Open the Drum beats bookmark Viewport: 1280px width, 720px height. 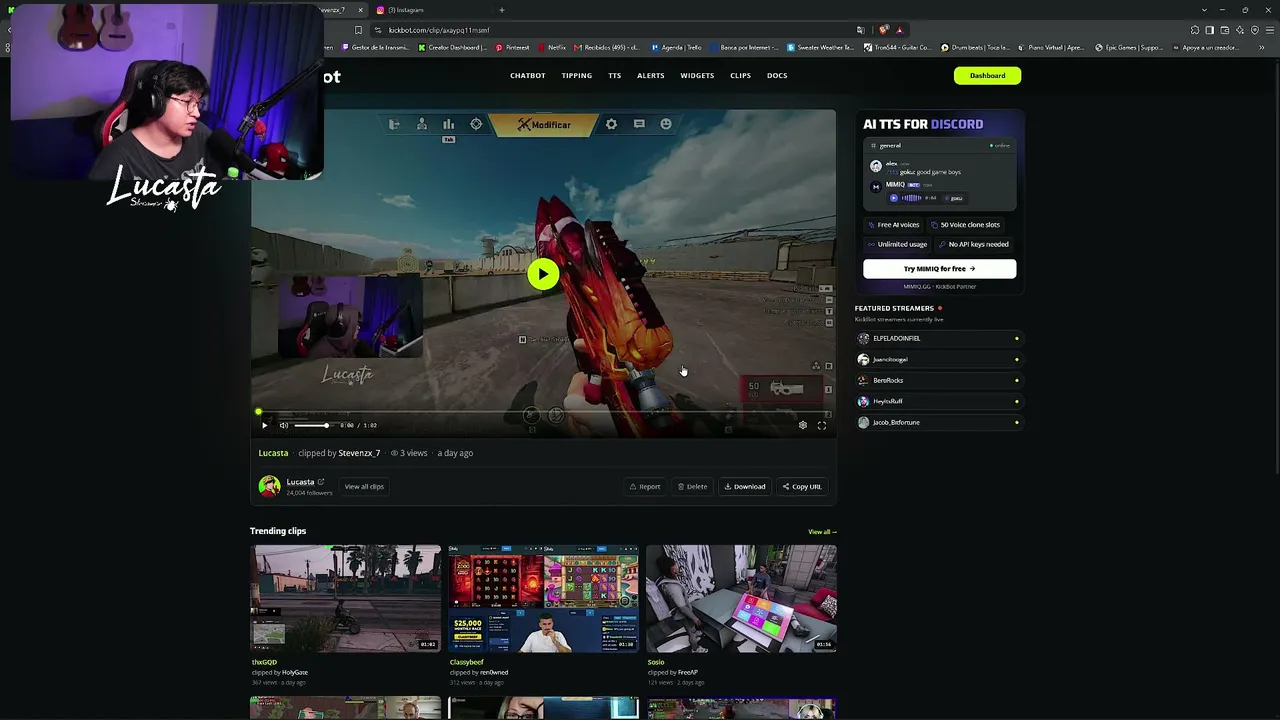coord(975,47)
